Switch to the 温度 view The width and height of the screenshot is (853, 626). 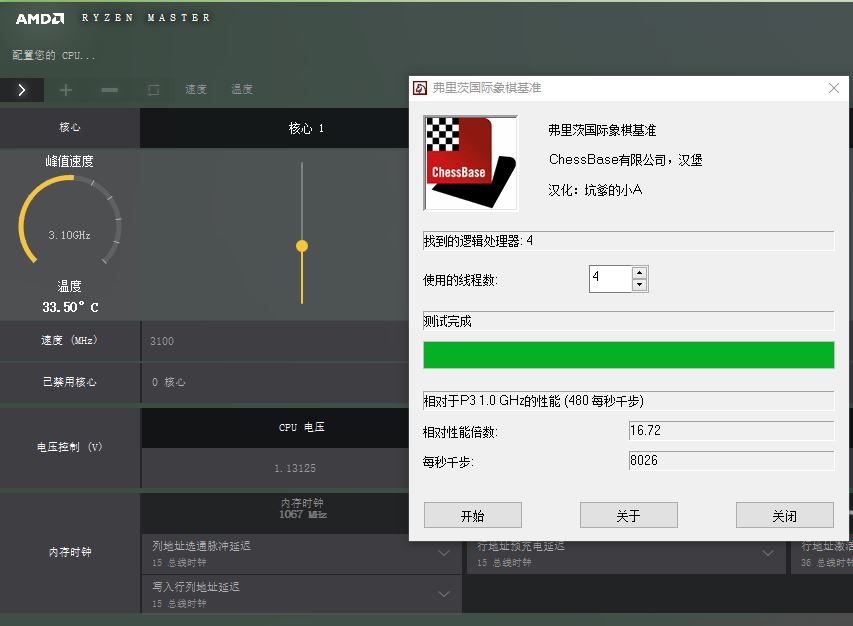pyautogui.click(x=240, y=89)
